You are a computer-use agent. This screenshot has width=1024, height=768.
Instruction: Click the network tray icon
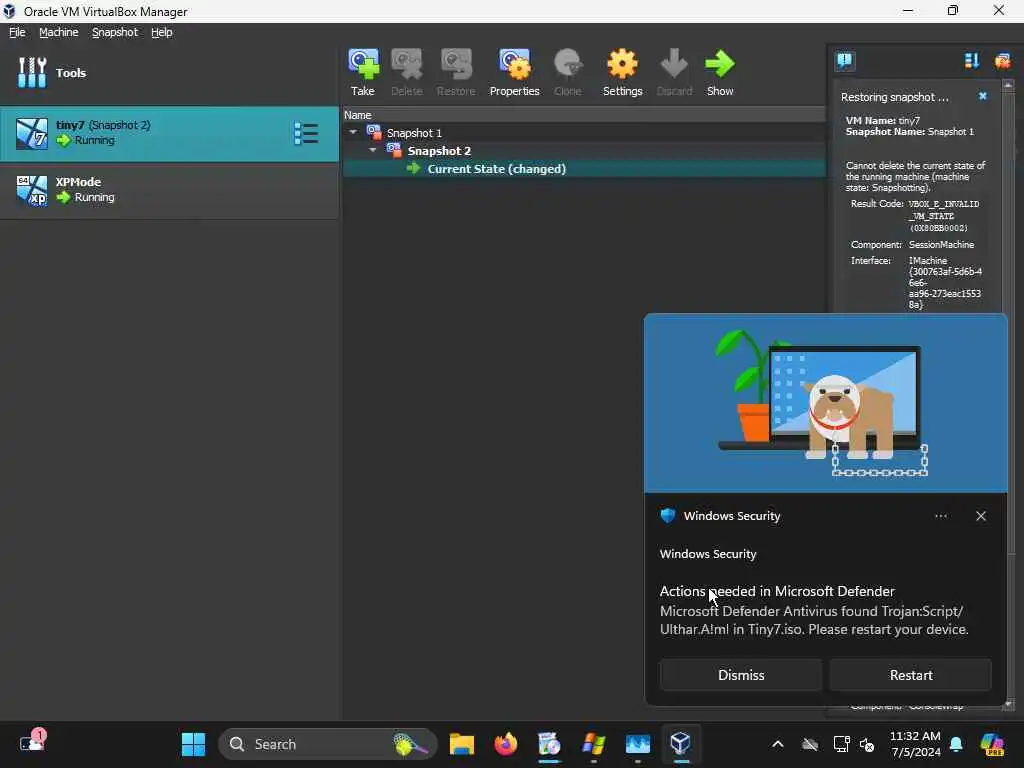point(841,744)
